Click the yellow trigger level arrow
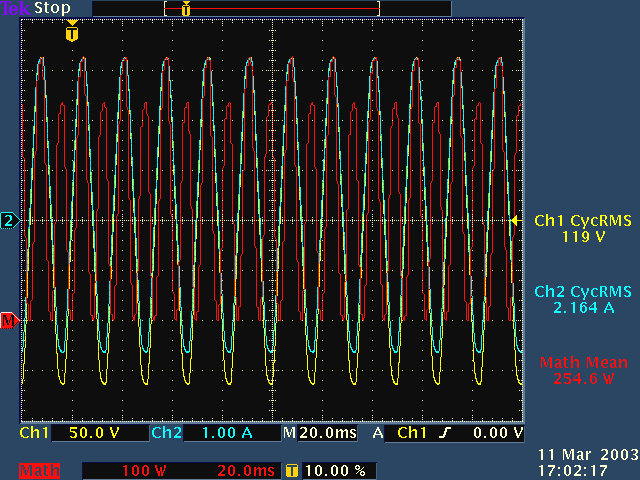This screenshot has height=480, width=640. 516,220
